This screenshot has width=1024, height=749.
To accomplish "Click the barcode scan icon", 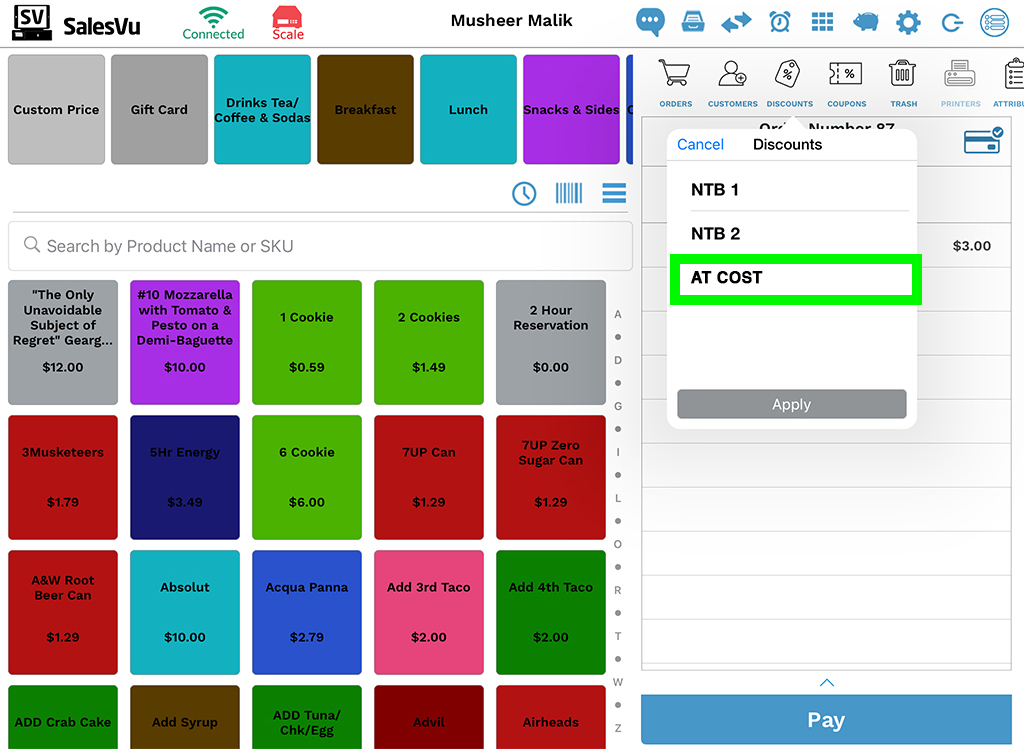I will (x=569, y=193).
